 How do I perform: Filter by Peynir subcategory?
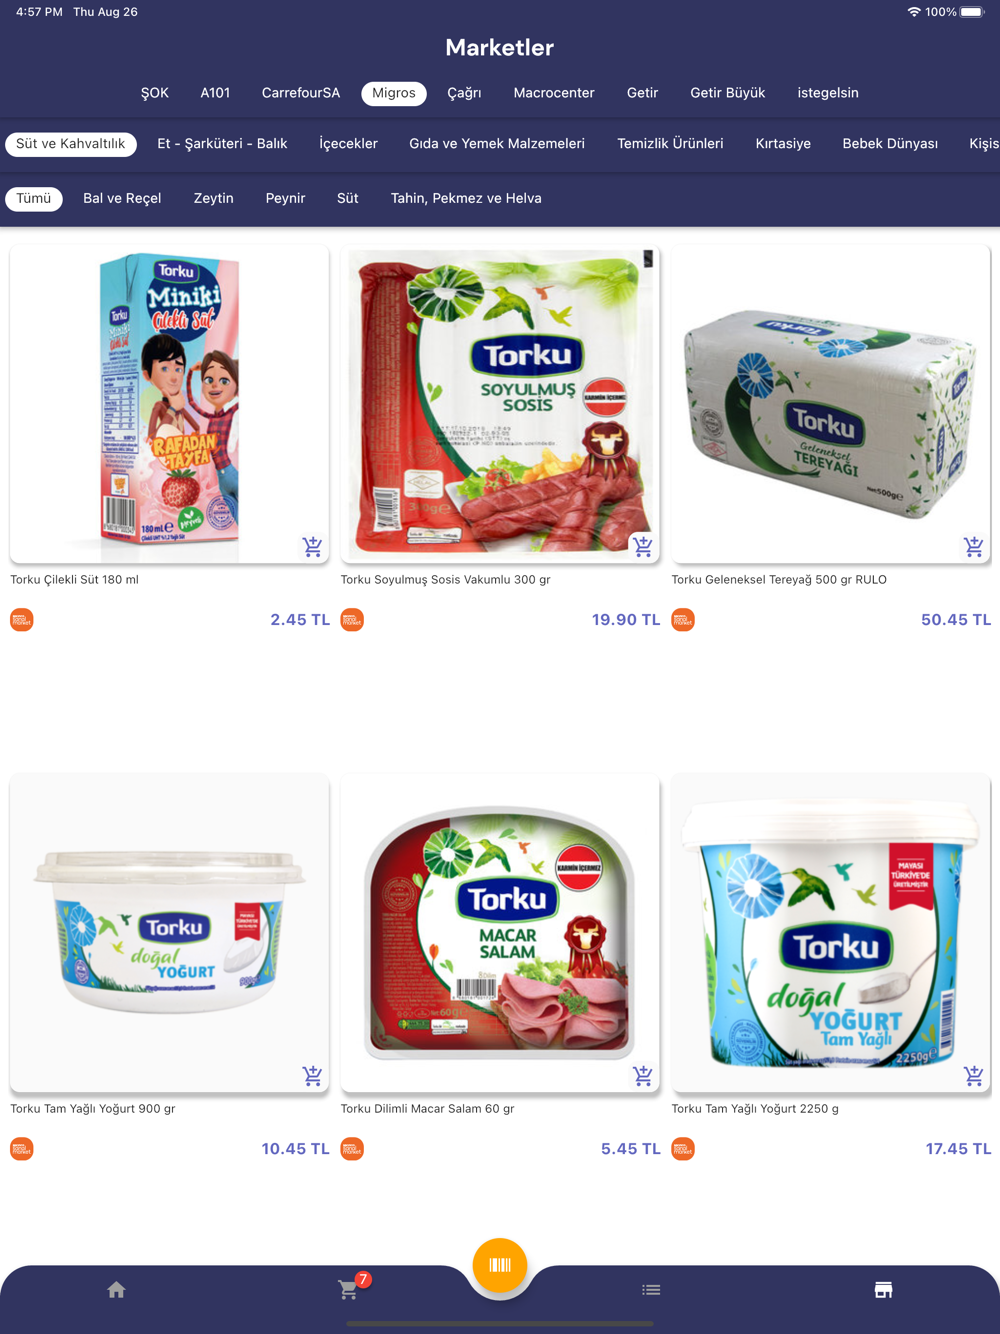pyautogui.click(x=285, y=199)
